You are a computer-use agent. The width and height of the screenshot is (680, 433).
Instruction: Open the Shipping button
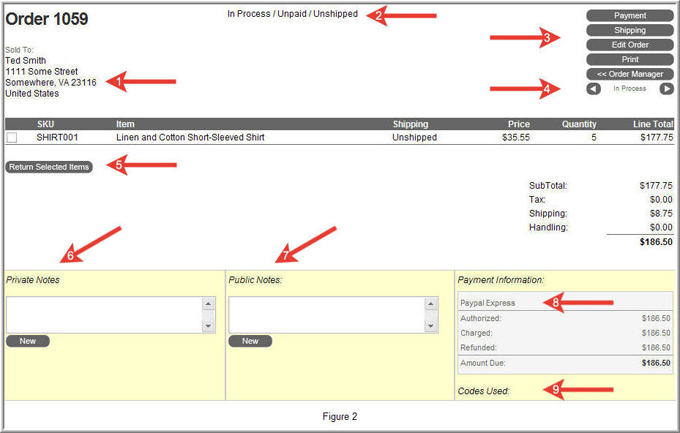point(630,31)
